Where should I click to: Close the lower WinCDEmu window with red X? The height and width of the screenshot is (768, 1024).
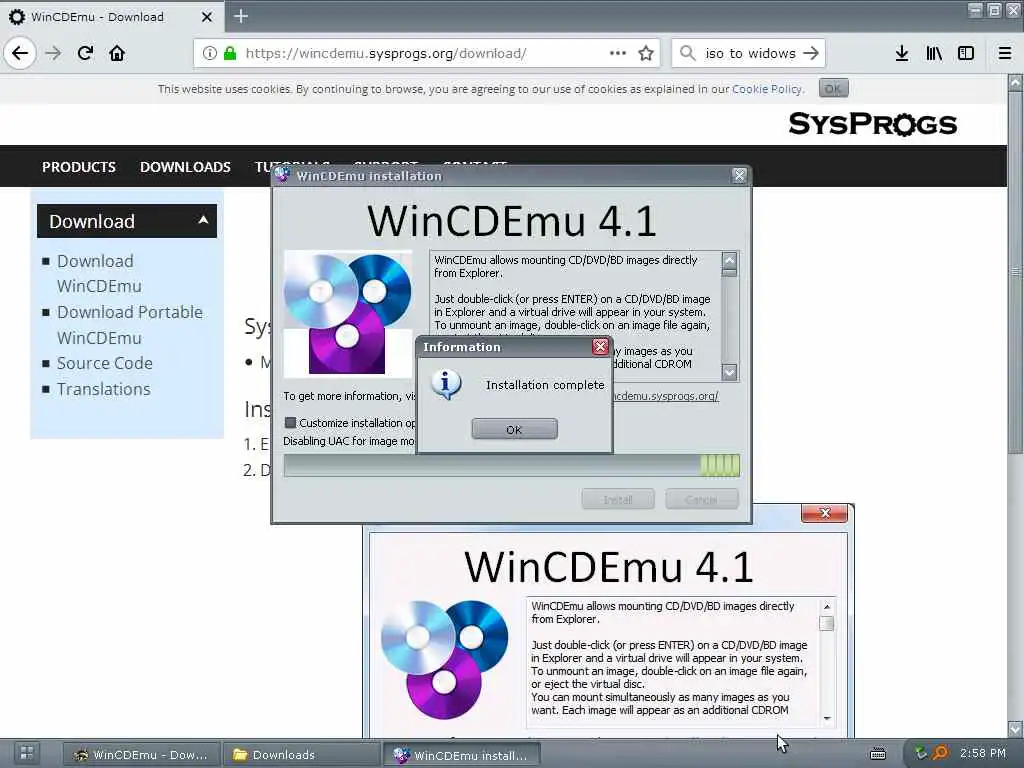point(824,513)
